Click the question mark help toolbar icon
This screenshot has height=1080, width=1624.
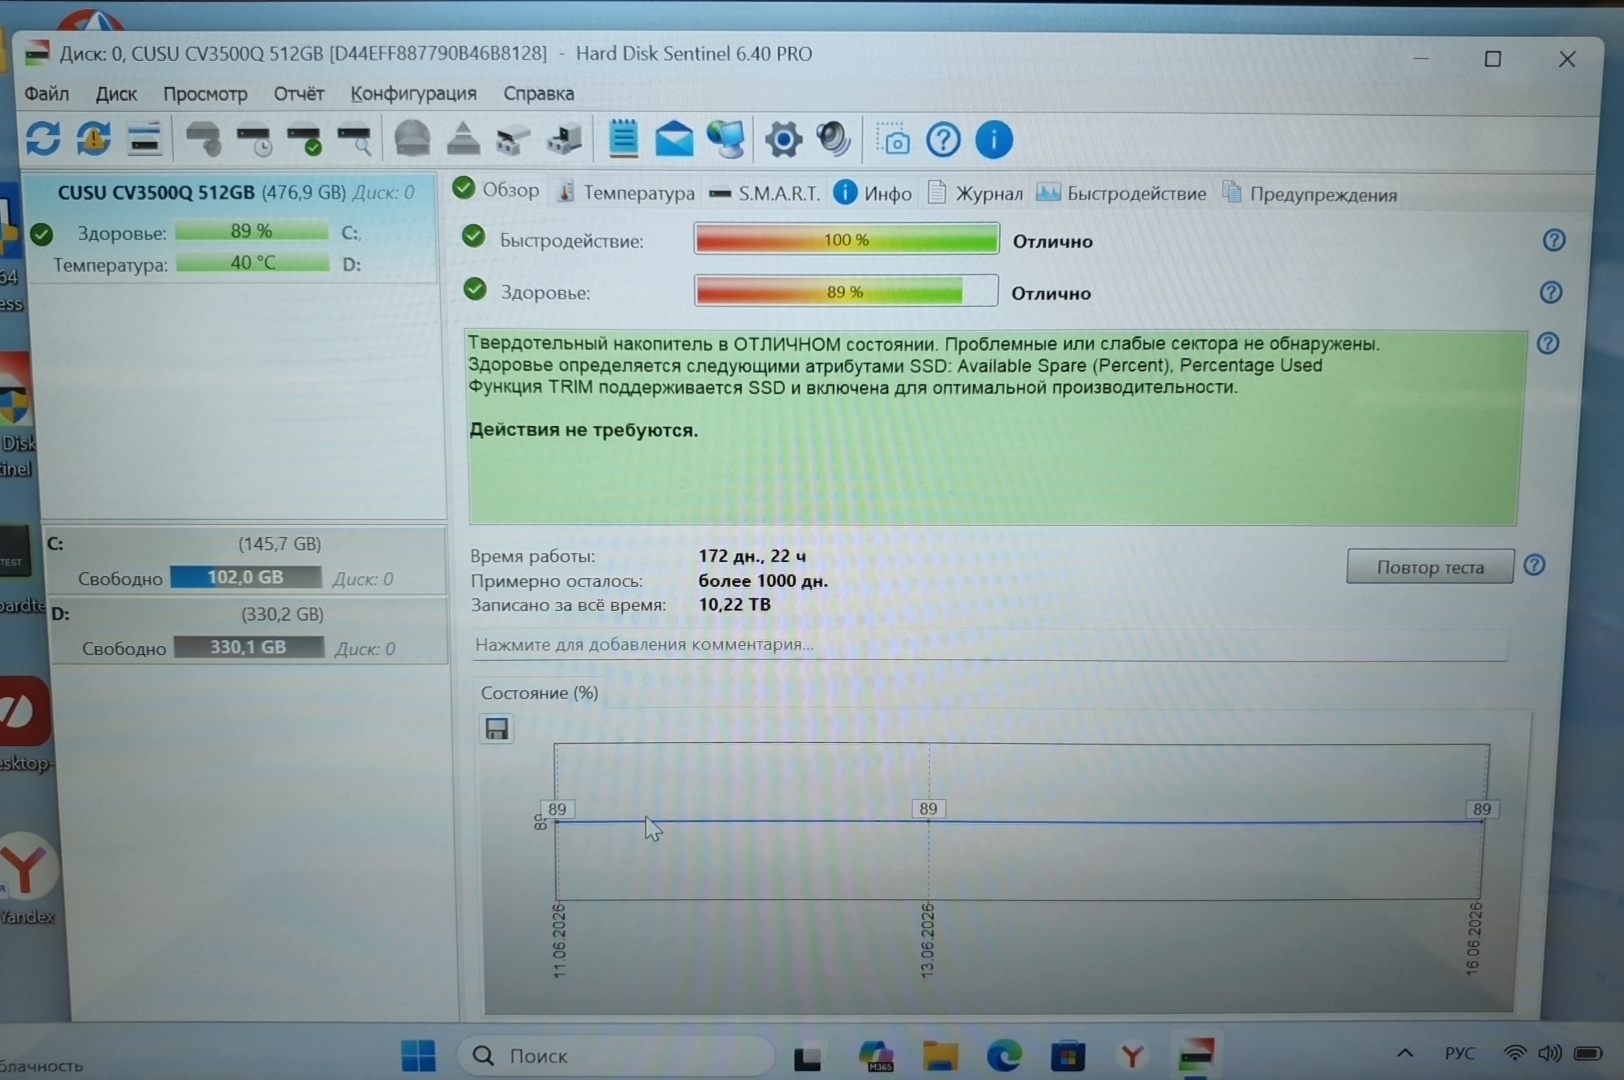pyautogui.click(x=943, y=140)
